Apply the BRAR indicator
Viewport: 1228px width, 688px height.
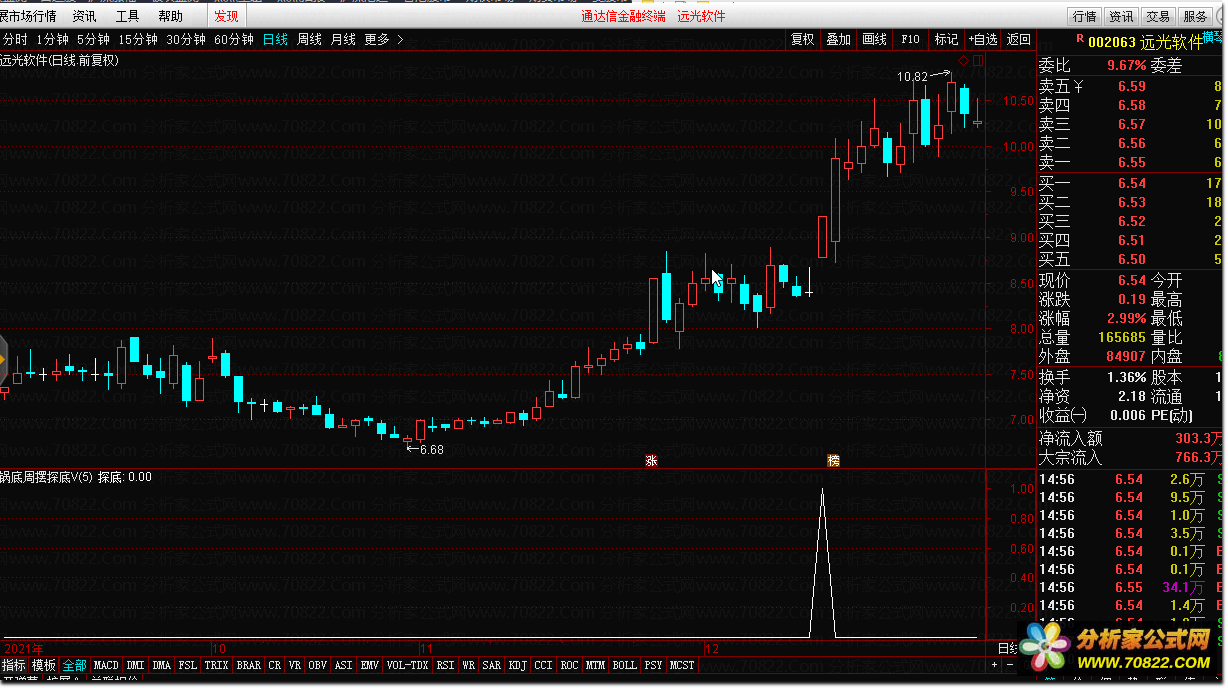click(x=248, y=665)
